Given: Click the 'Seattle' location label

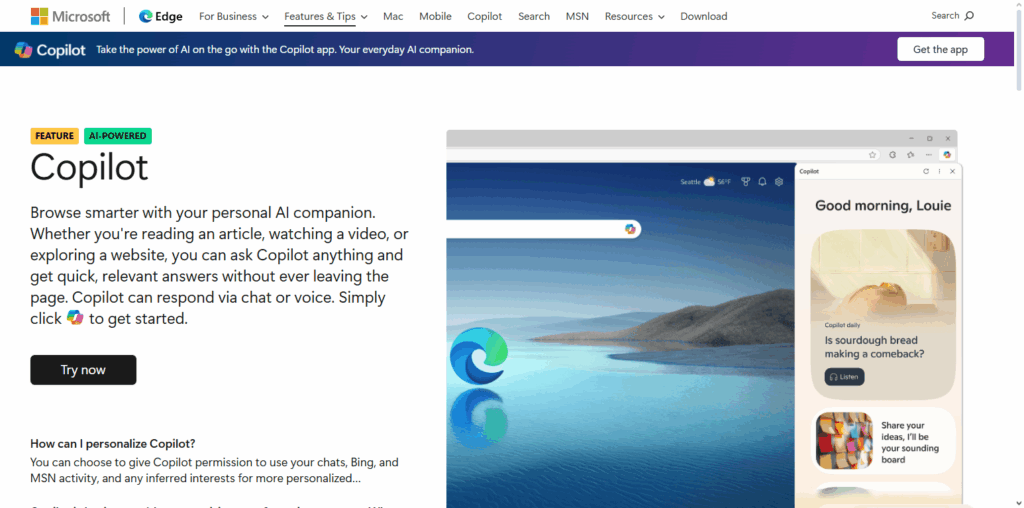Looking at the screenshot, I should click(x=690, y=182).
